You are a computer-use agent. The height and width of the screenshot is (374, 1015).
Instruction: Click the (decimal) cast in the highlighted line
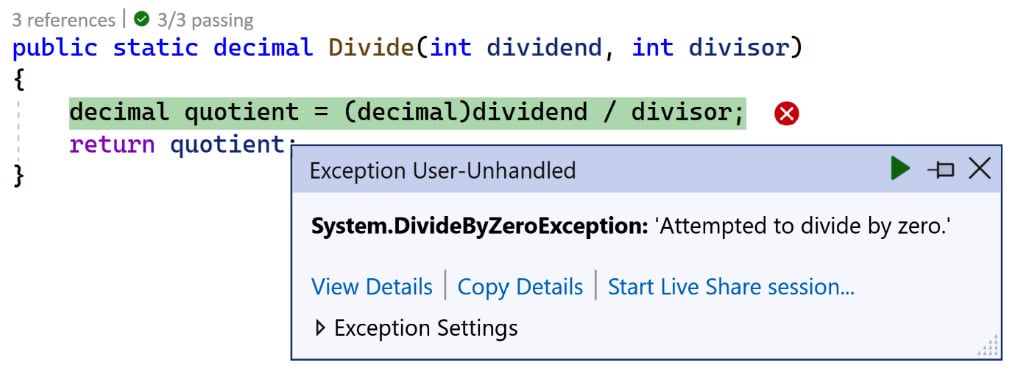pyautogui.click(x=408, y=113)
